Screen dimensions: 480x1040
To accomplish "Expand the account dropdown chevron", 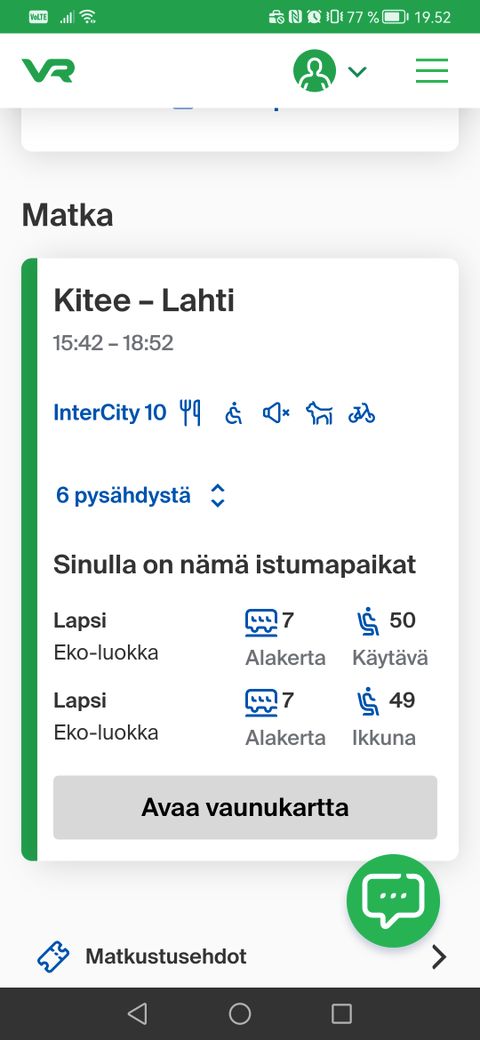I will [x=357, y=71].
